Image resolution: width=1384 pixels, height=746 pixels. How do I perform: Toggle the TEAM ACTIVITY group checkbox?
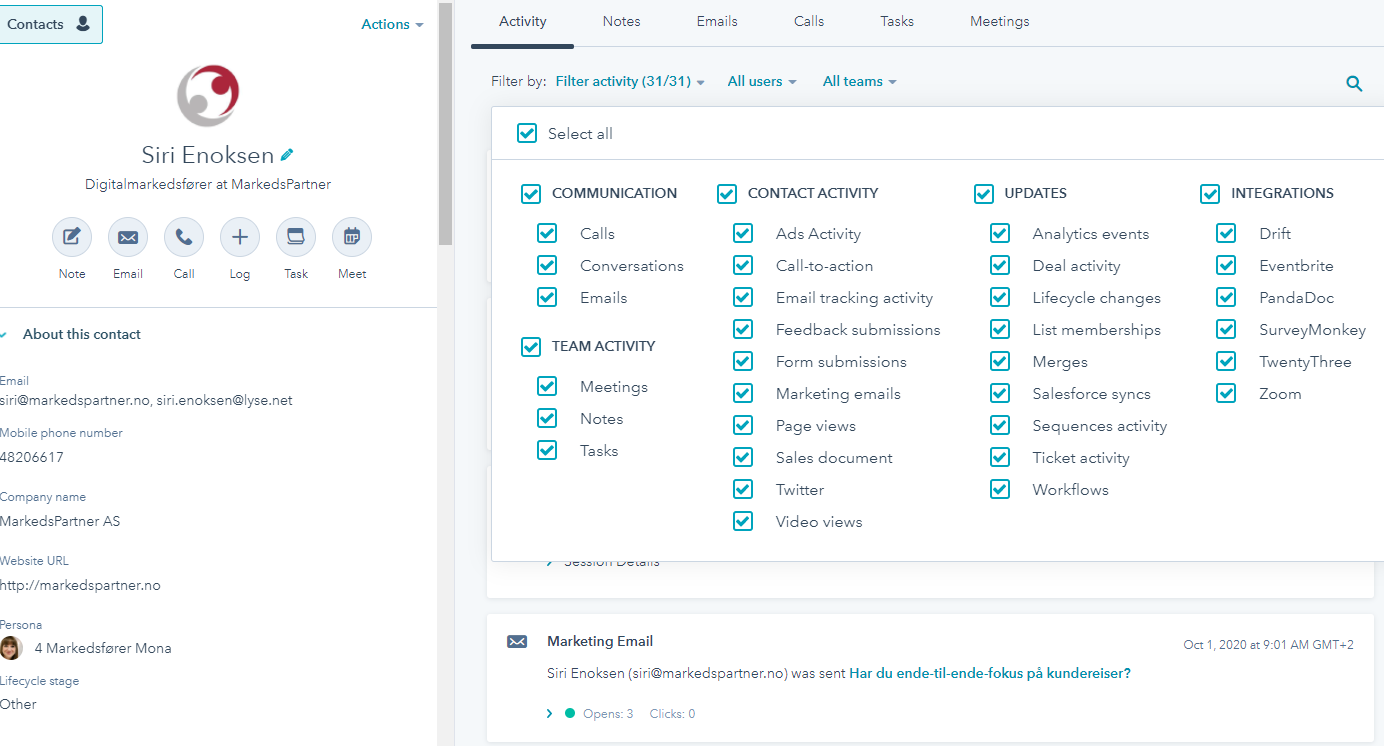(x=531, y=347)
